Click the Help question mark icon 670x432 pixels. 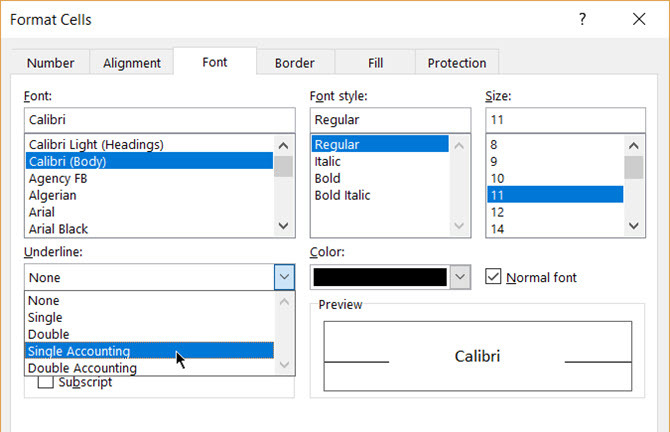tap(582, 19)
